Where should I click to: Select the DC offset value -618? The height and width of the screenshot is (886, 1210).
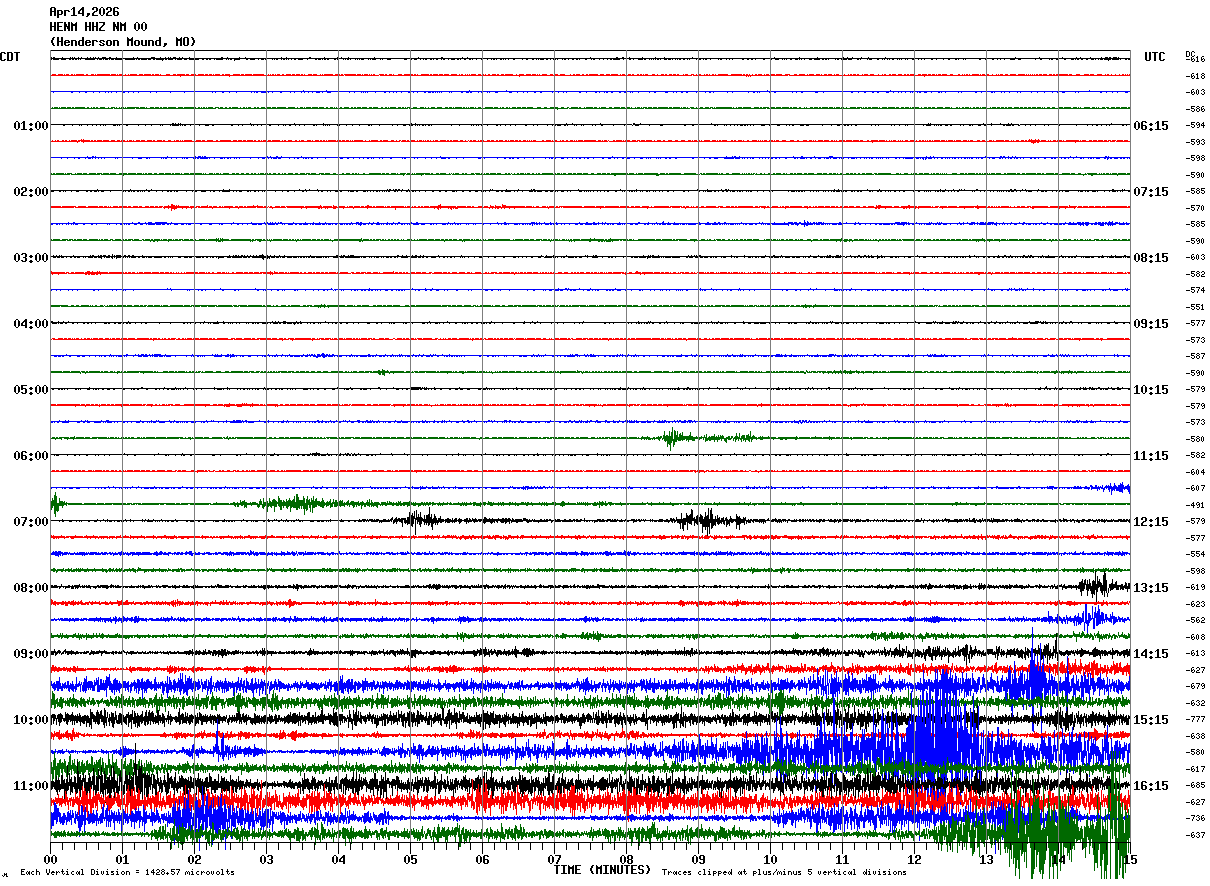point(1195,76)
